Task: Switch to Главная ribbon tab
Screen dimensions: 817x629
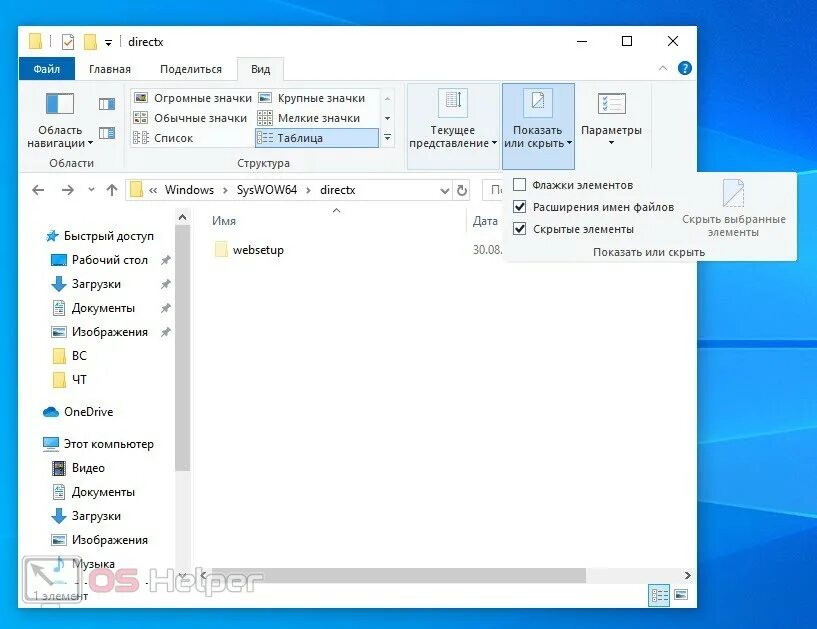Action: (110, 69)
